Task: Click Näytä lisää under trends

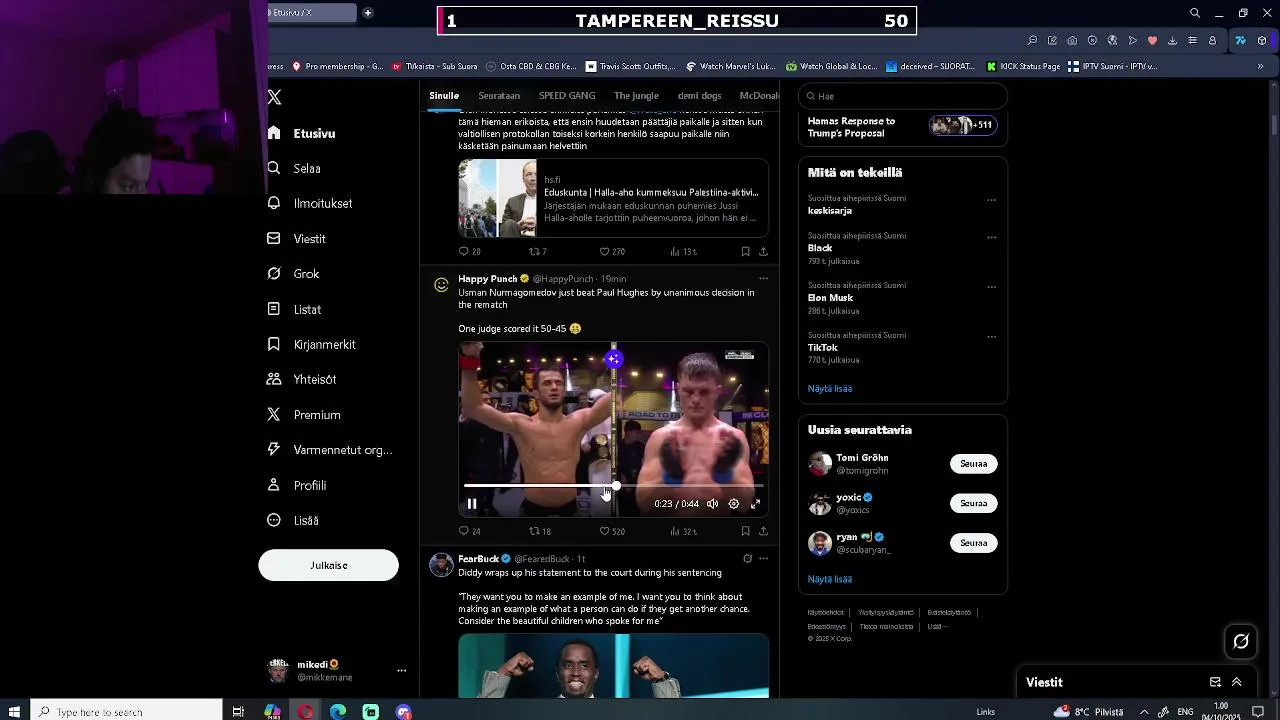Action: (x=830, y=388)
